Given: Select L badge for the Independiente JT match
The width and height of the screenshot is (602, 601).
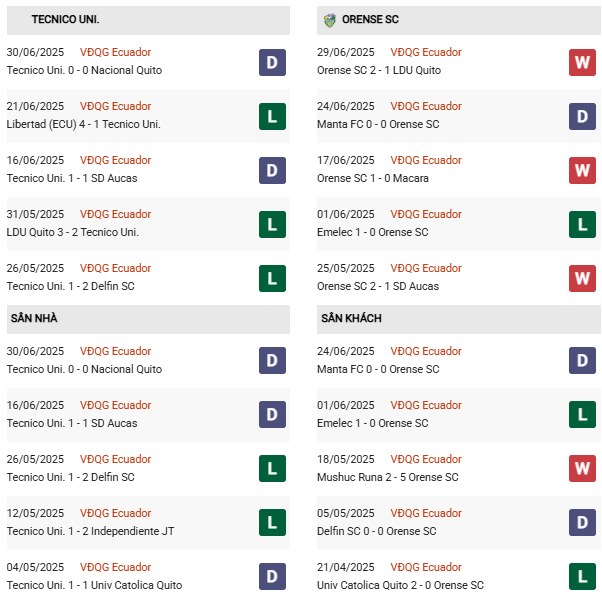Looking at the screenshot, I should pos(271,523).
